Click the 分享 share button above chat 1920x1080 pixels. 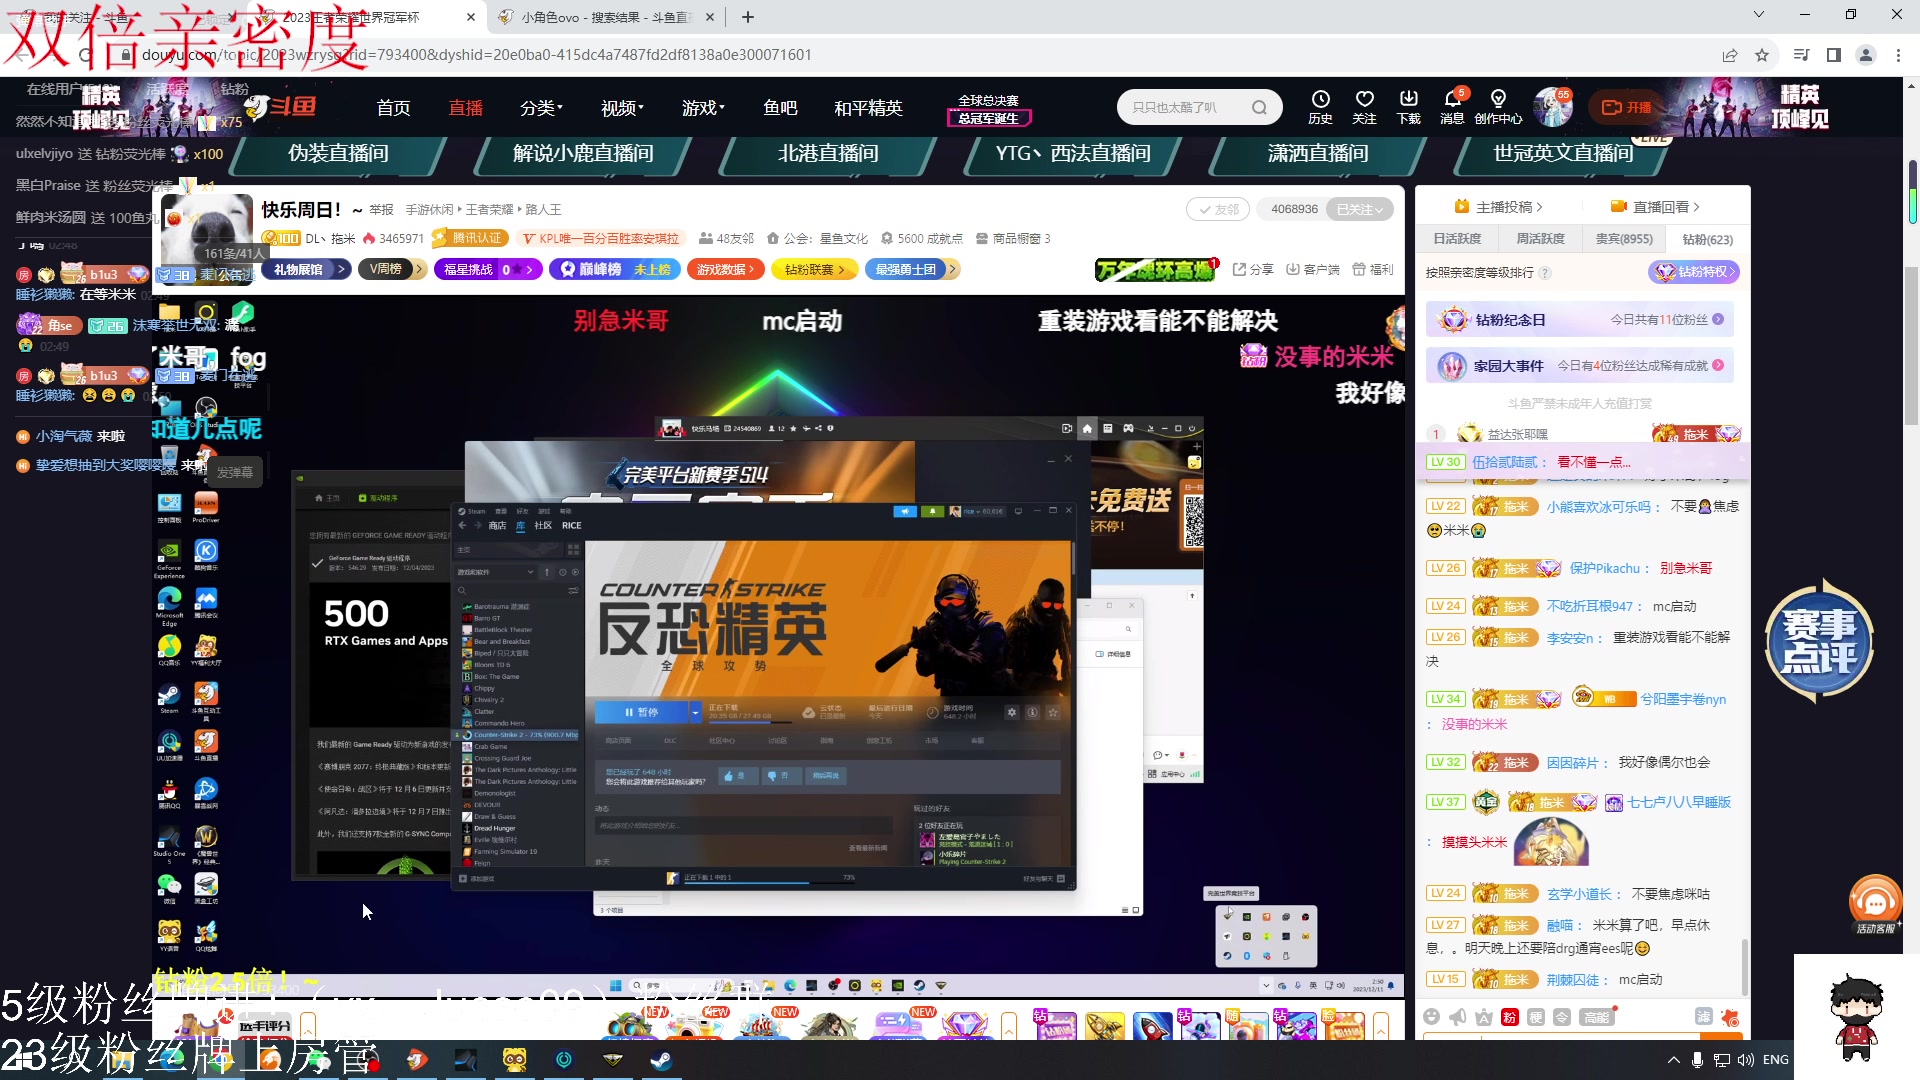click(1252, 269)
